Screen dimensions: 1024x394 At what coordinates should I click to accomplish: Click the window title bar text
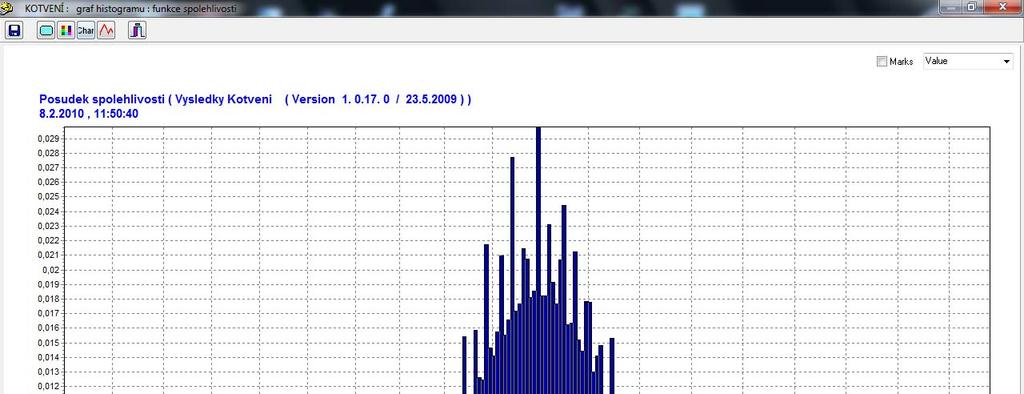(130, 8)
